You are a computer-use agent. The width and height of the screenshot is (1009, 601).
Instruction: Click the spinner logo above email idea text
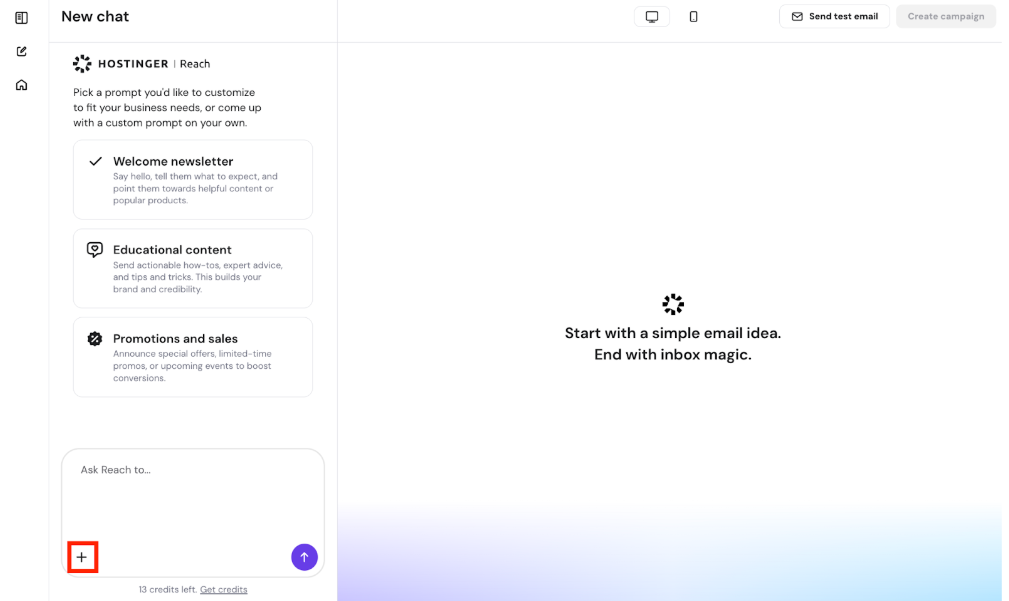[673, 304]
